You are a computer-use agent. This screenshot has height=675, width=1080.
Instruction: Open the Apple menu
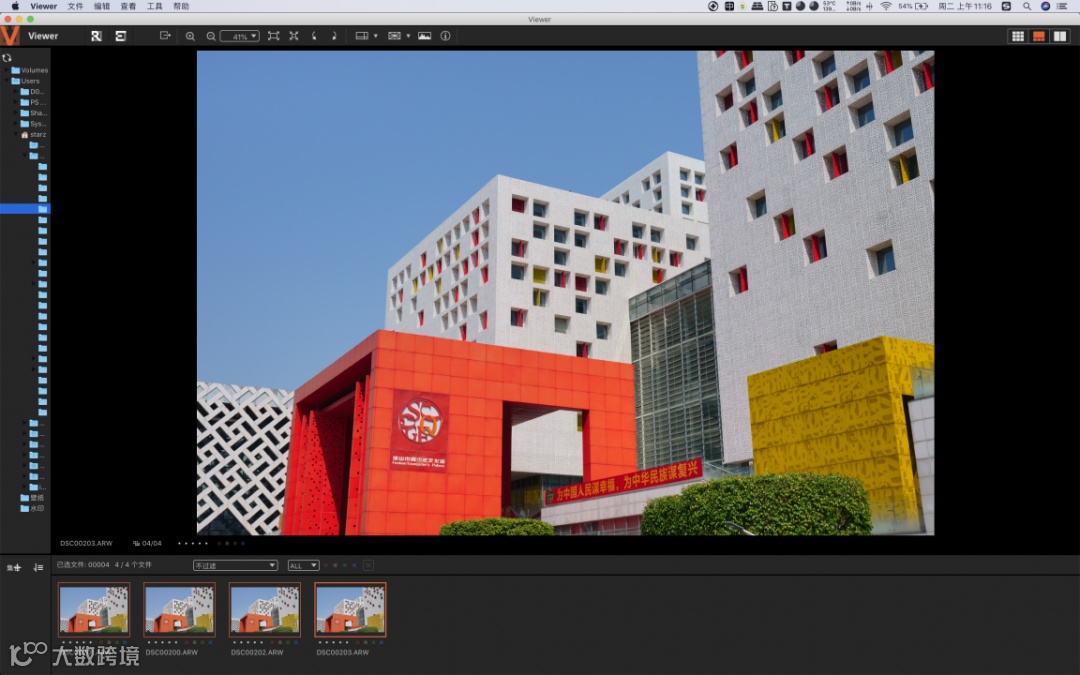(15, 6)
